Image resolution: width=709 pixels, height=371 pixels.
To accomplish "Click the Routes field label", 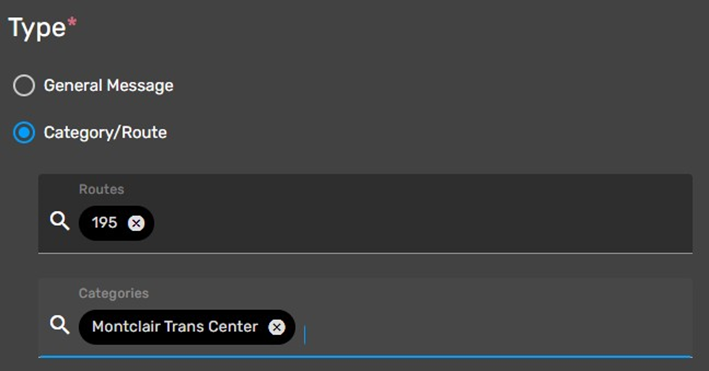I will pos(101,189).
